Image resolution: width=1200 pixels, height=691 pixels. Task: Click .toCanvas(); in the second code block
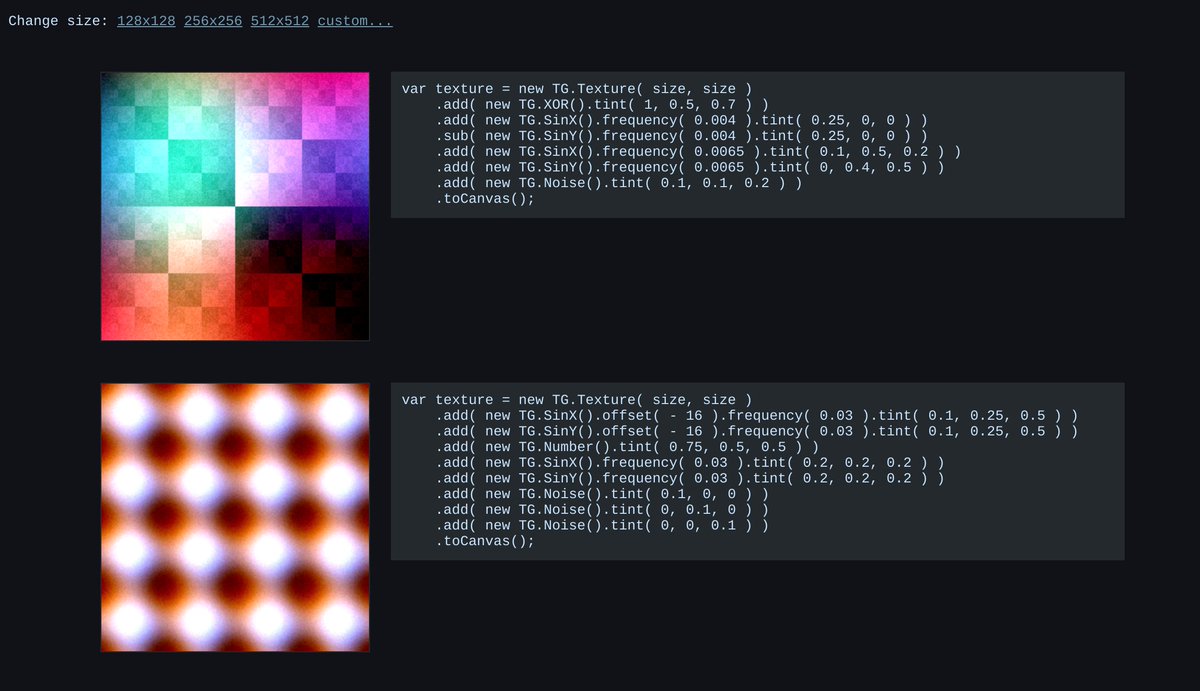click(x=485, y=541)
